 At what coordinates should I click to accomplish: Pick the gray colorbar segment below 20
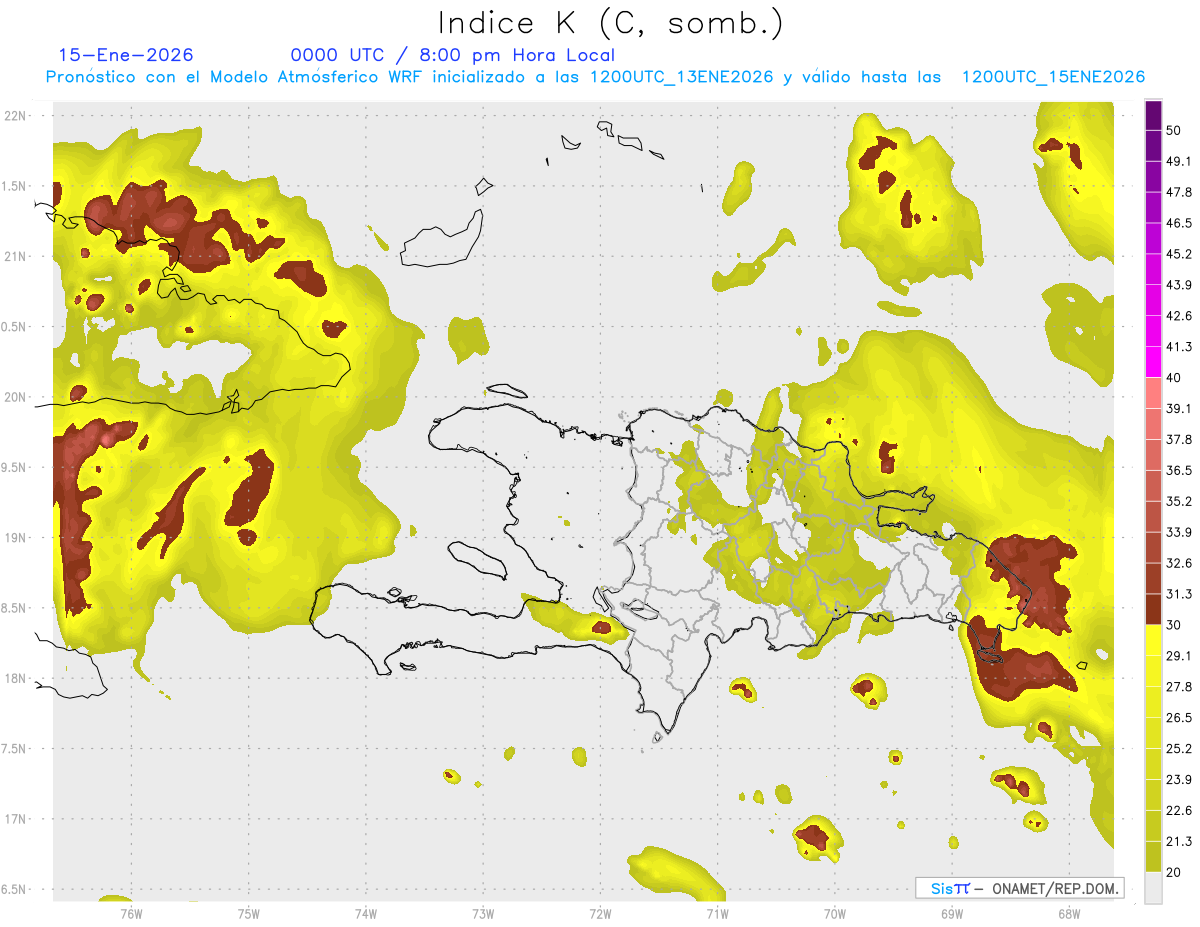(1153, 888)
